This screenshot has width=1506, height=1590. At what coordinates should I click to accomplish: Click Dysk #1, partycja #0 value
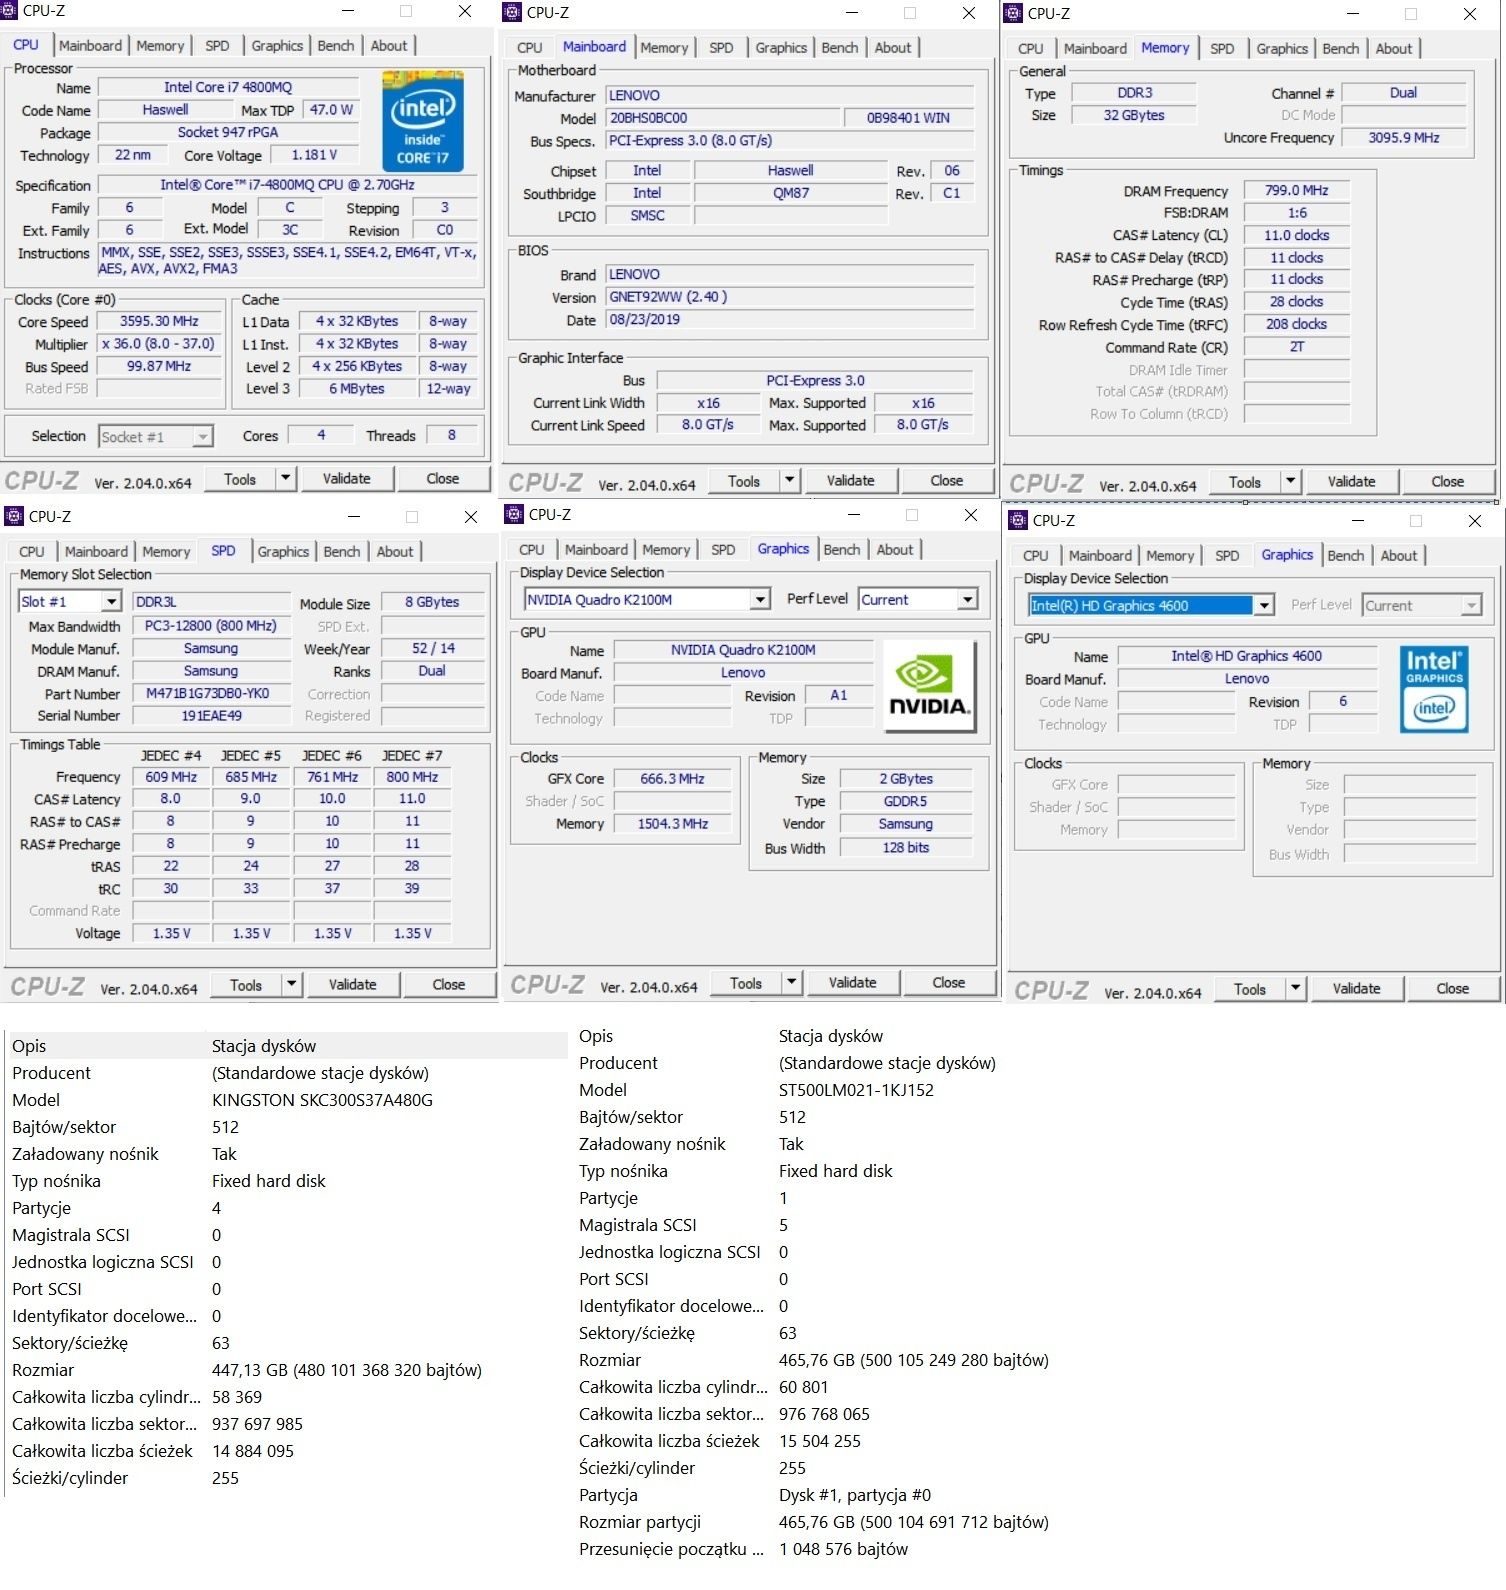coord(855,1495)
